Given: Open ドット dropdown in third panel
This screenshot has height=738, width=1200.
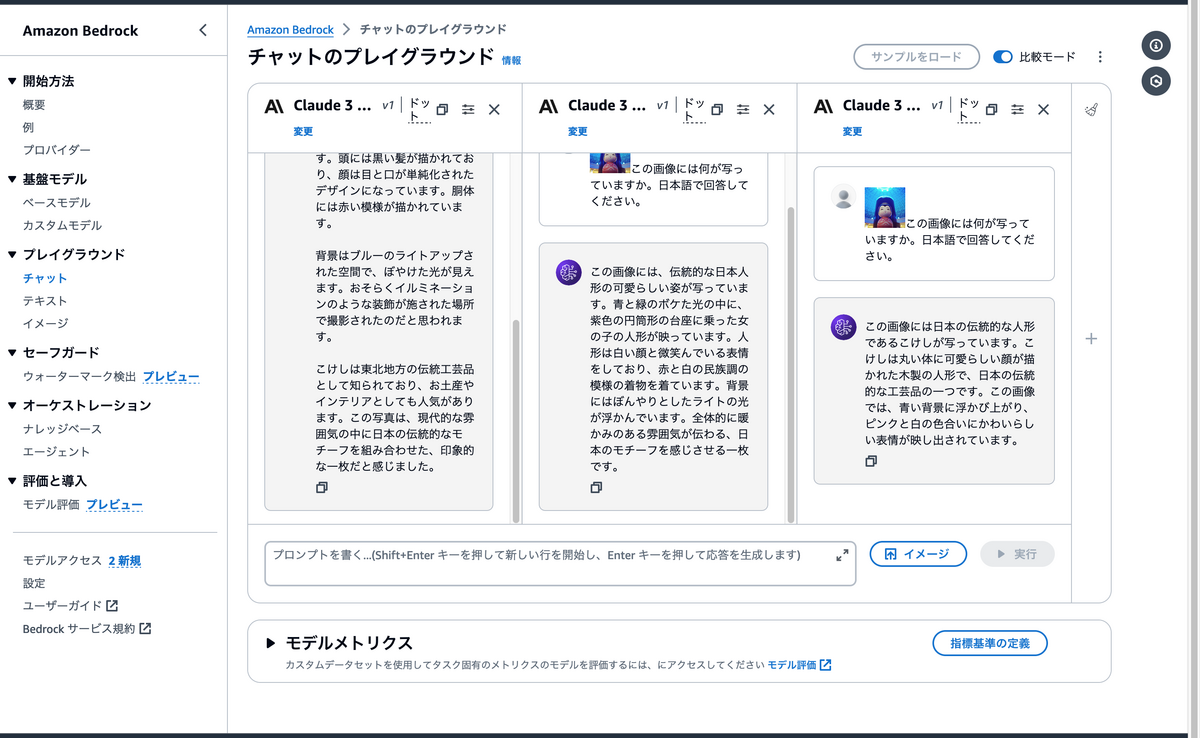Looking at the screenshot, I should [x=969, y=109].
